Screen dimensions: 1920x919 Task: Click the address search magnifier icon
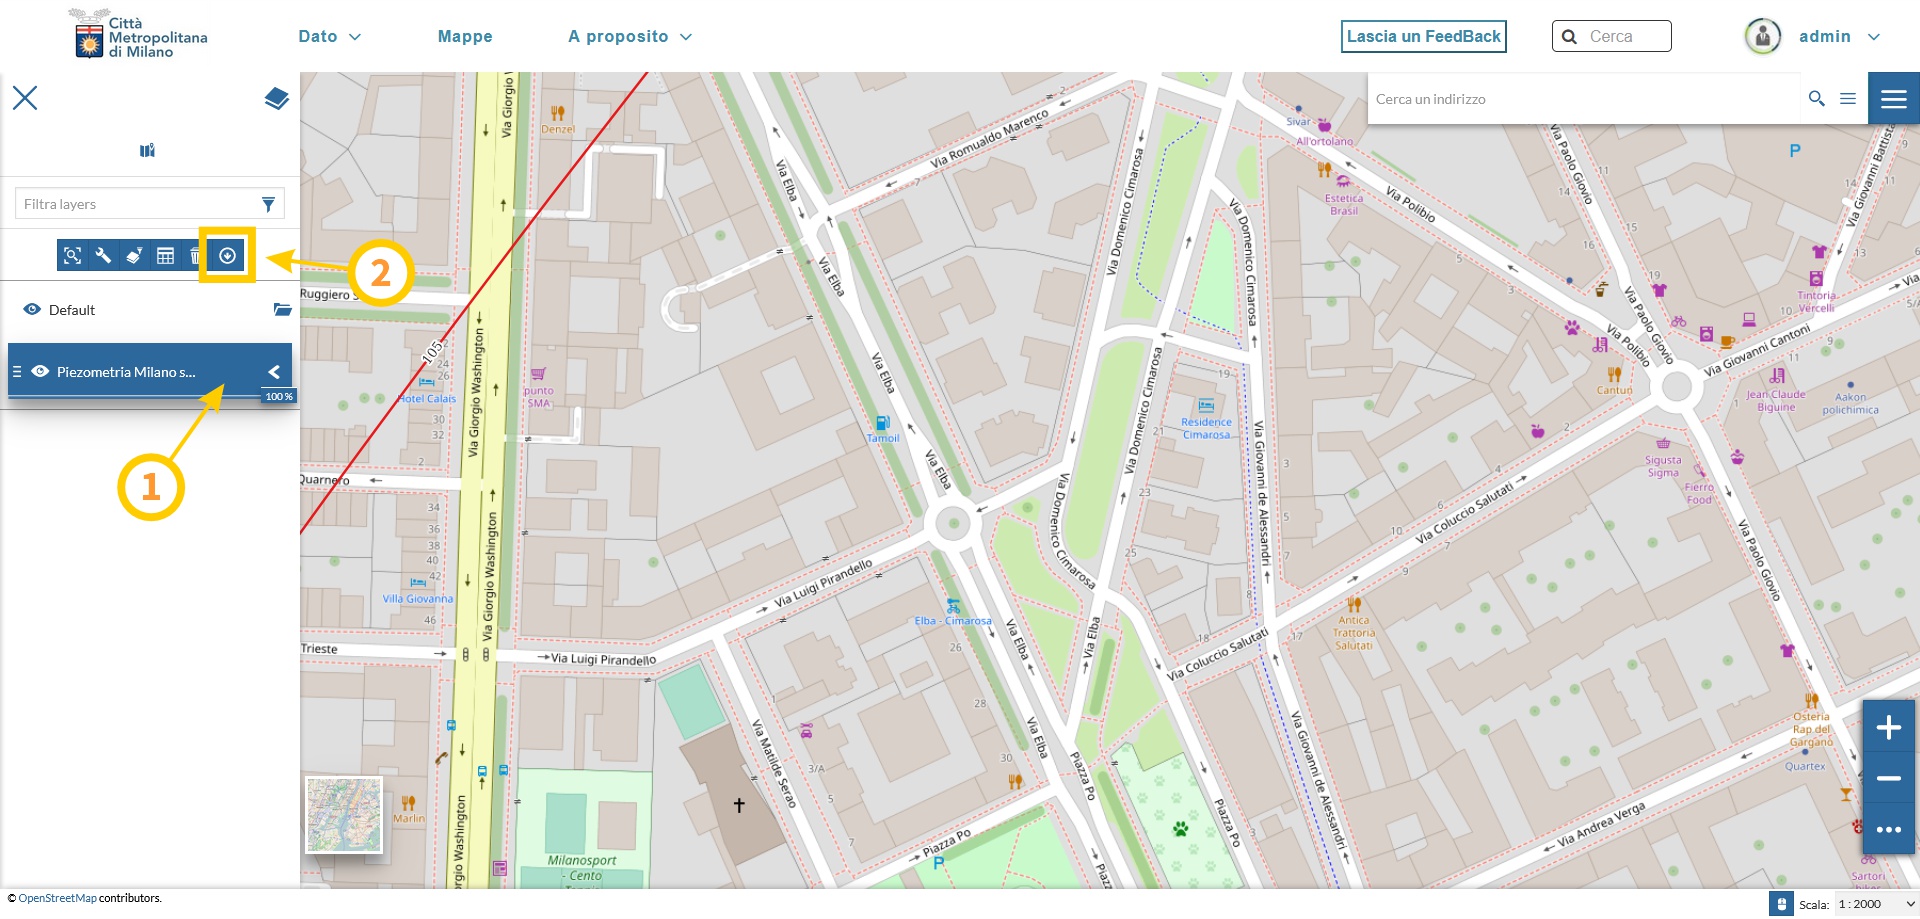coord(1816,98)
